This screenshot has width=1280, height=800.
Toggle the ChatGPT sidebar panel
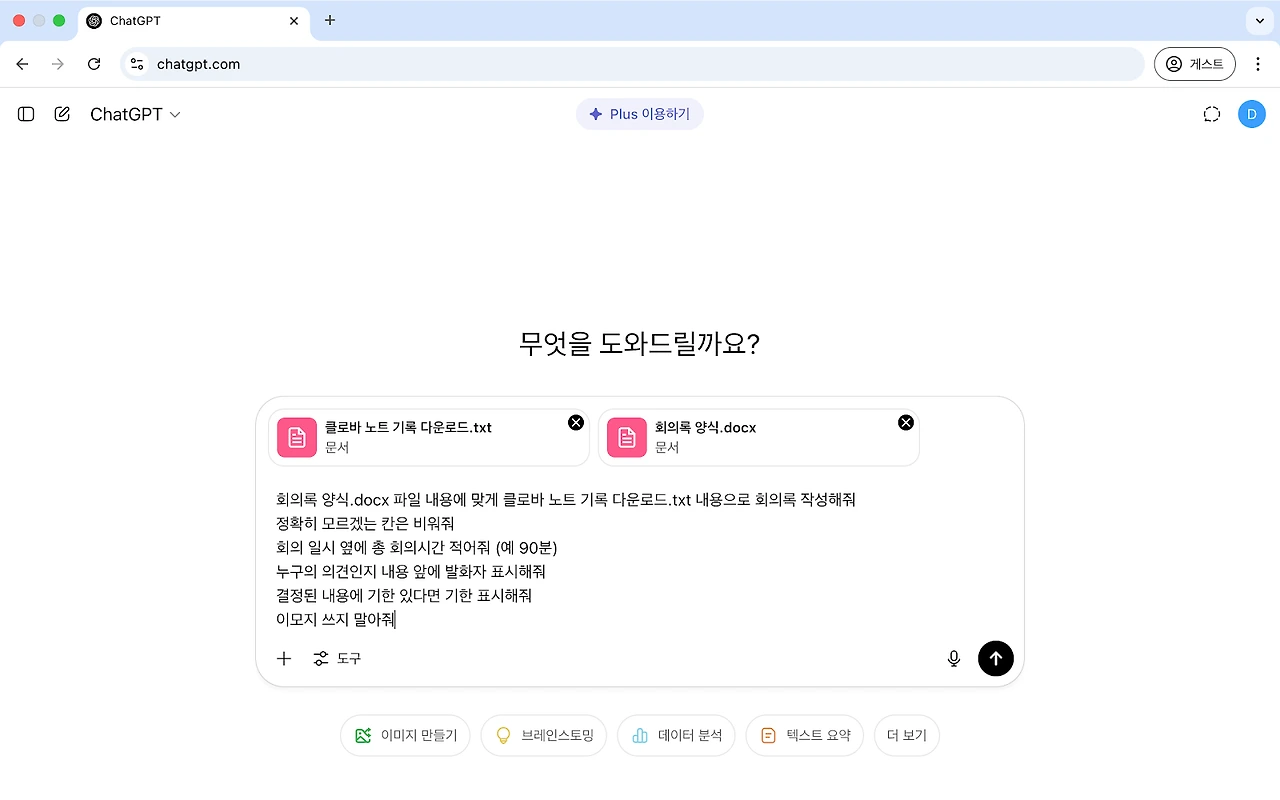click(x=26, y=114)
